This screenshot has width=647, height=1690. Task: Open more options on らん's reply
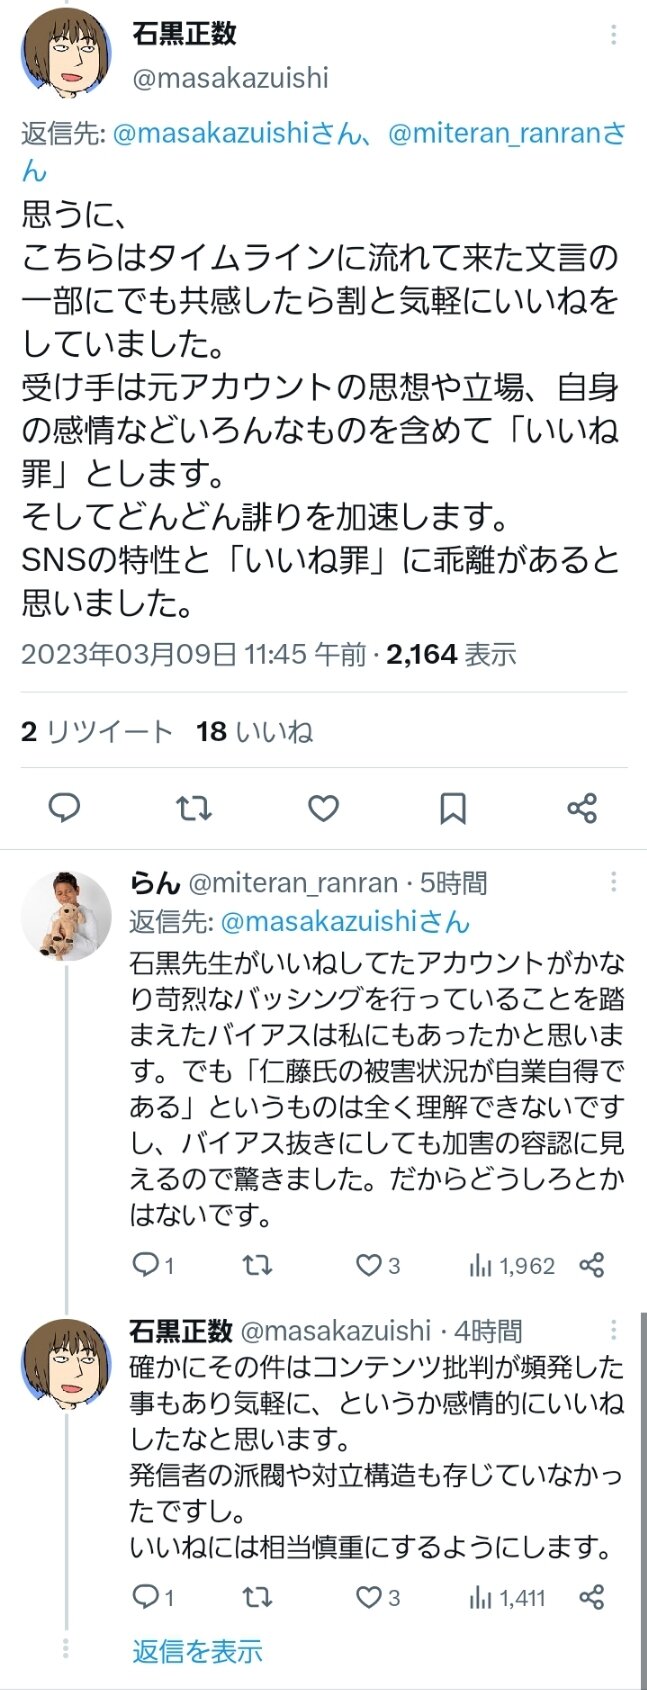[613, 882]
